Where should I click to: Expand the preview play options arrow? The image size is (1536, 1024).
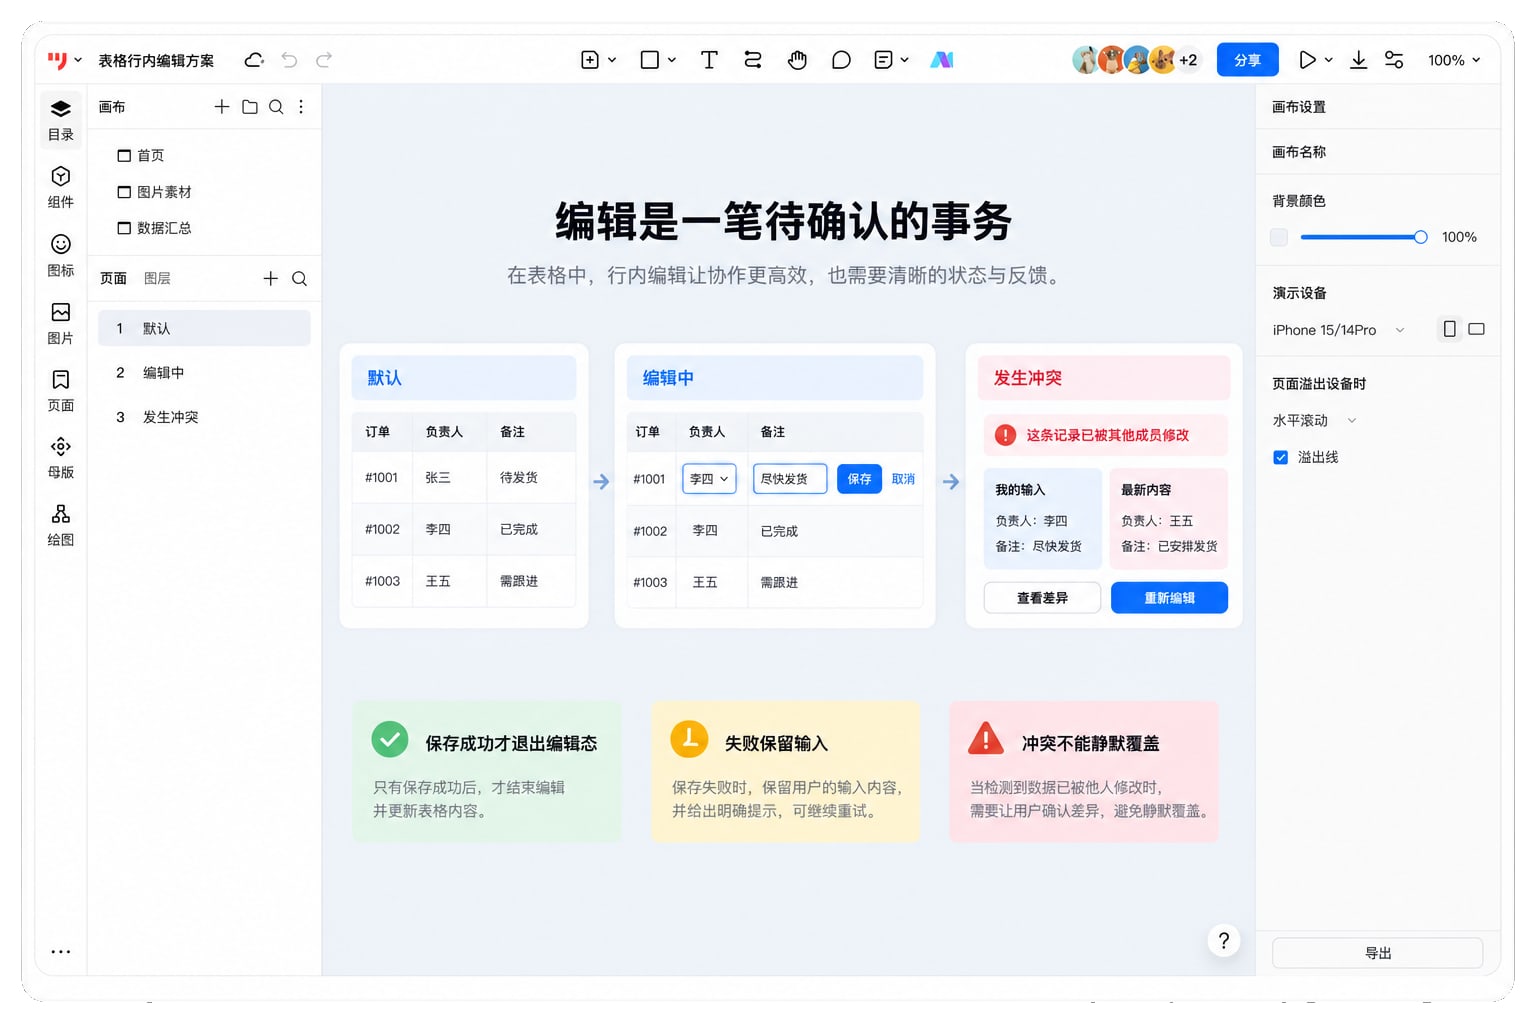tap(1328, 60)
